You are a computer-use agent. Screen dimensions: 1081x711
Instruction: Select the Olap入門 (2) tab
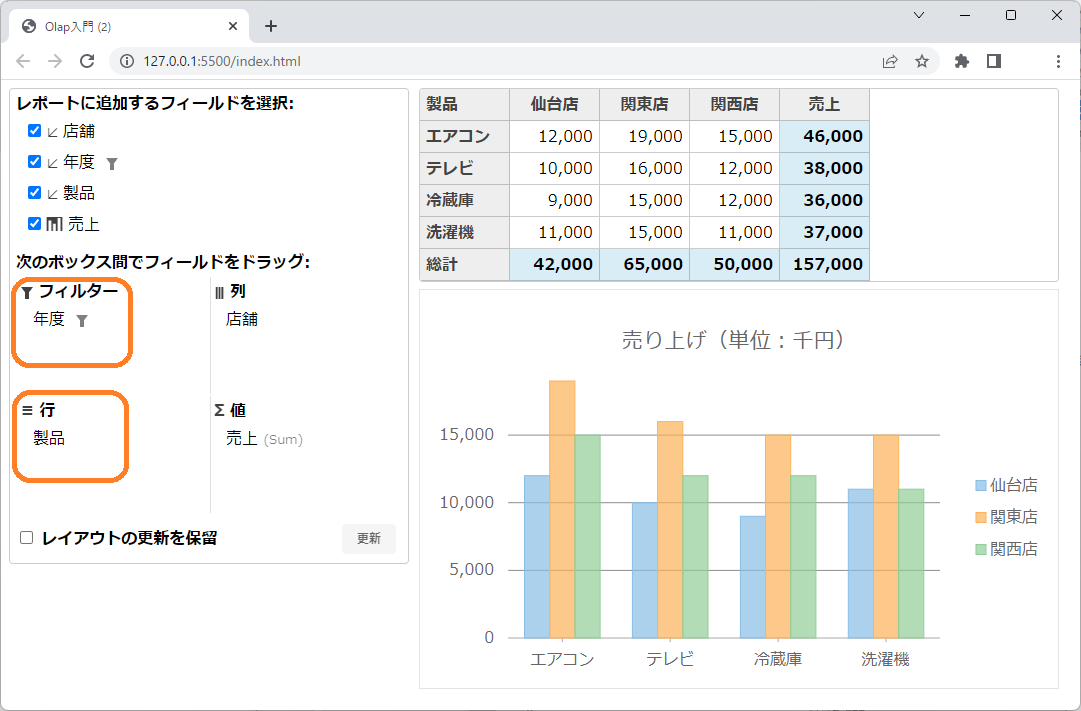(128, 26)
